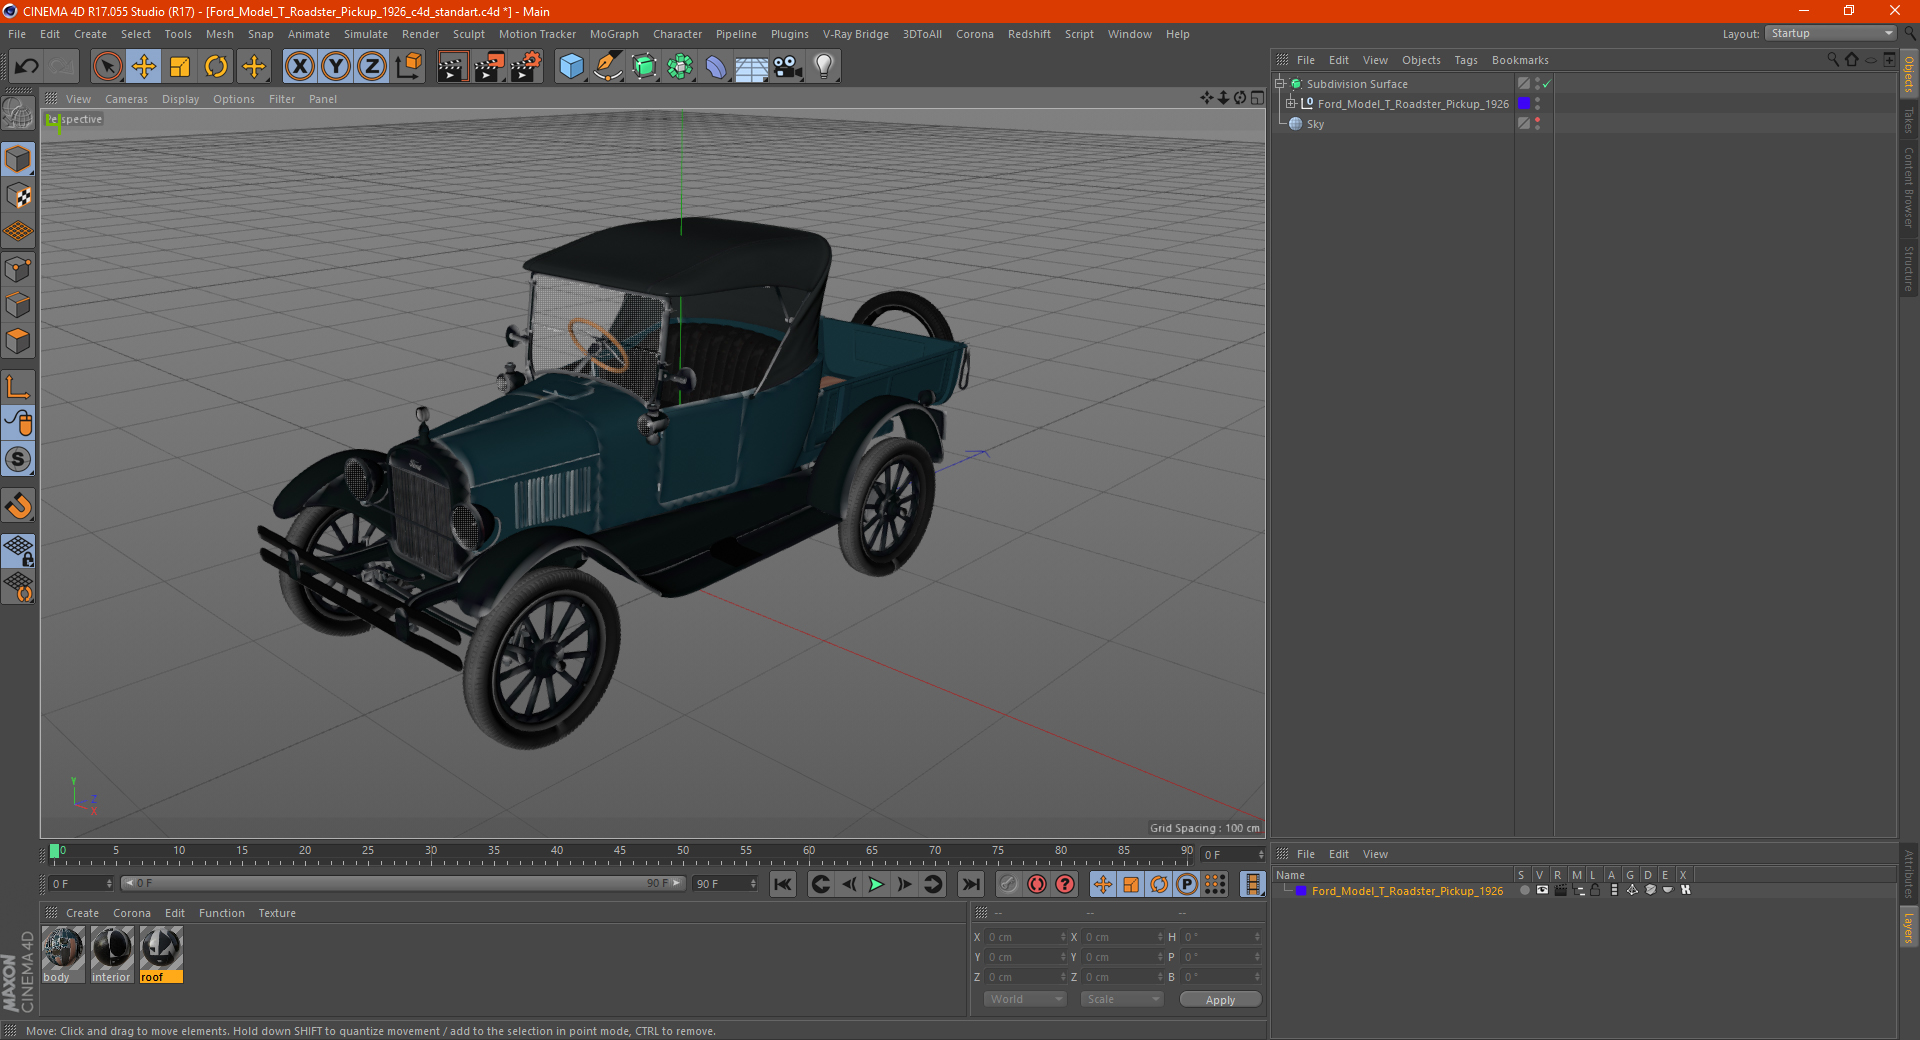This screenshot has height=1040, width=1920.
Task: Open the Array modeling objects icon
Action: (x=680, y=67)
